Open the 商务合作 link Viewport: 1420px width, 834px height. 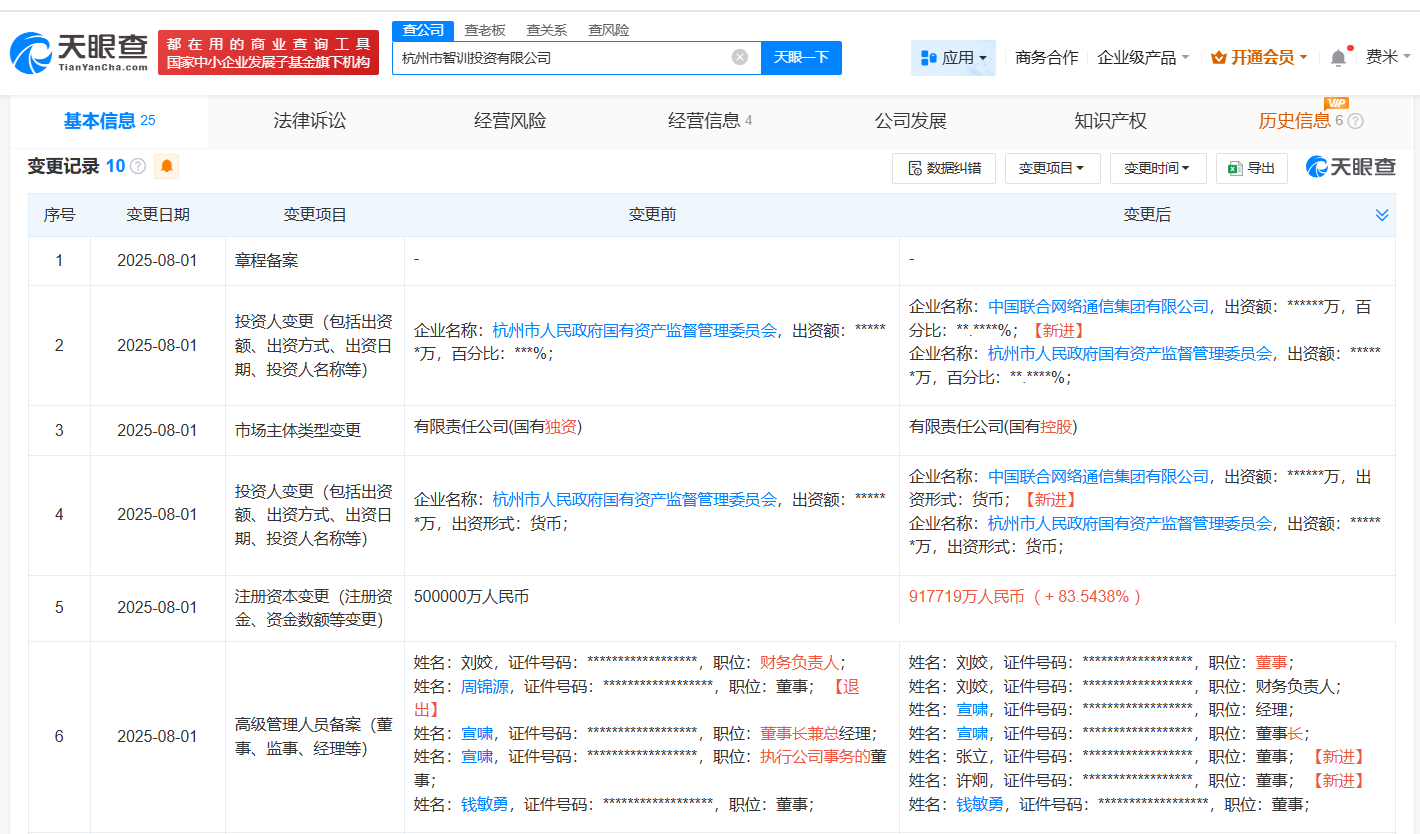1047,58
